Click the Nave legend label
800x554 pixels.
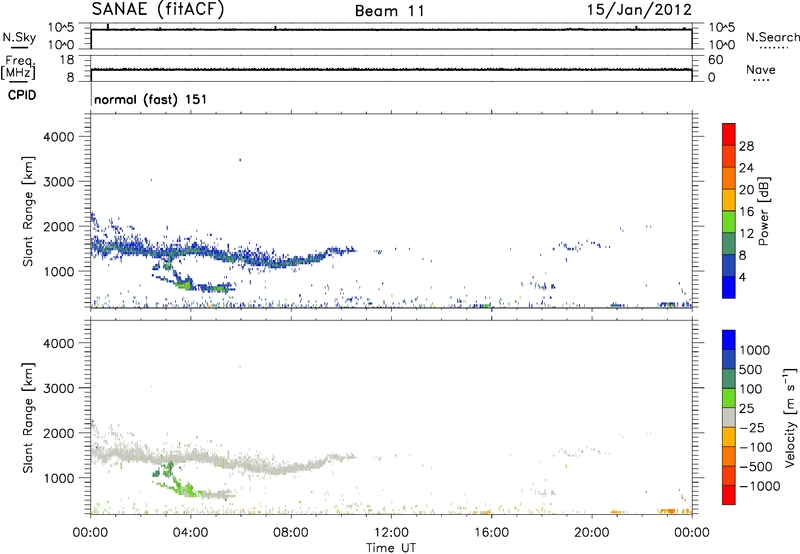761,69
